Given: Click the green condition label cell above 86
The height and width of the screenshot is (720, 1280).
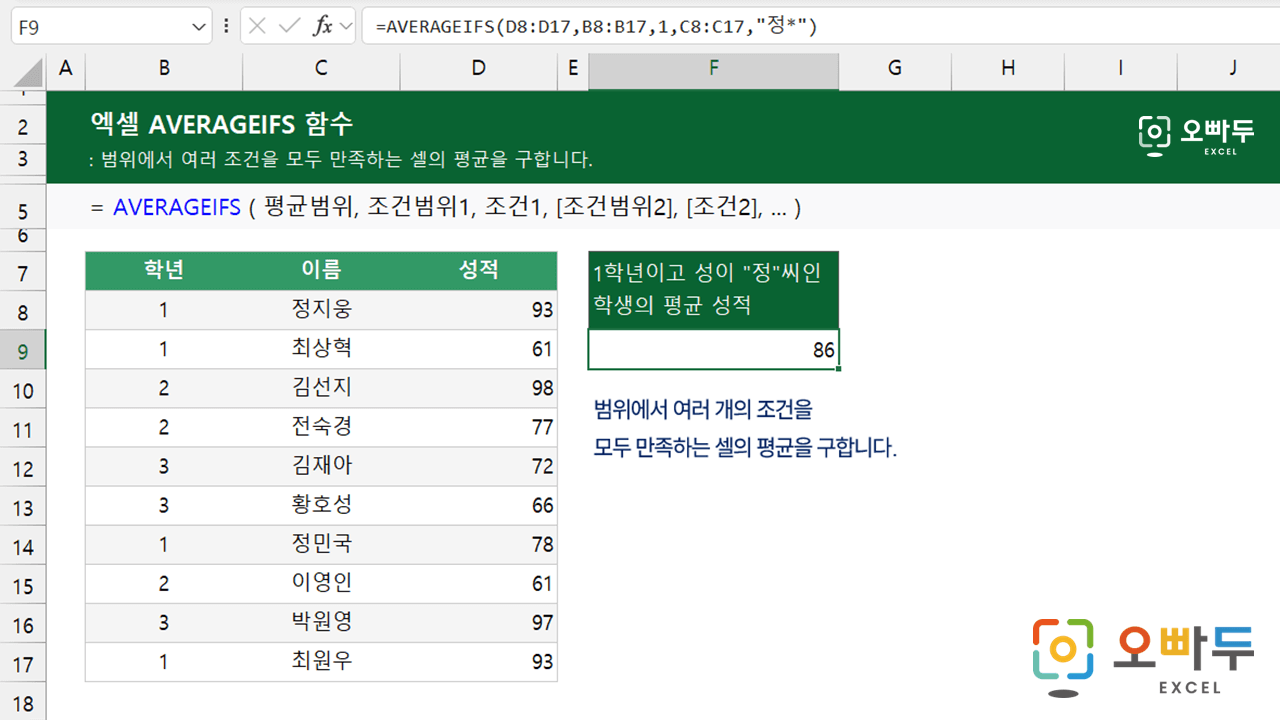Looking at the screenshot, I should (x=714, y=289).
